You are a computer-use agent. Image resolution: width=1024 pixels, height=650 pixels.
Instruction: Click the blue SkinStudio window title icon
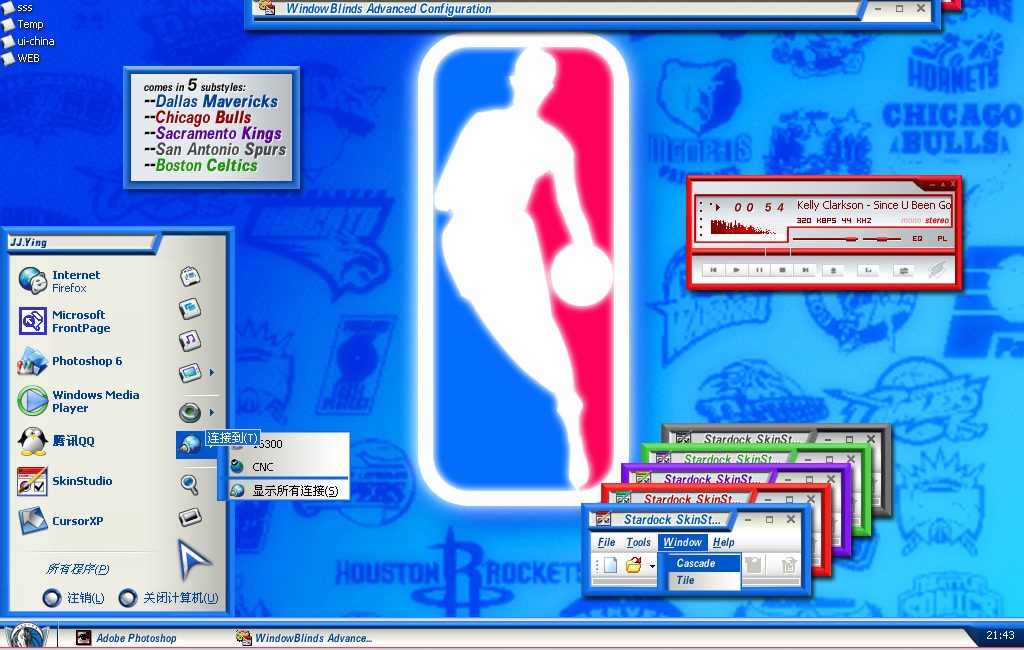[x=603, y=519]
